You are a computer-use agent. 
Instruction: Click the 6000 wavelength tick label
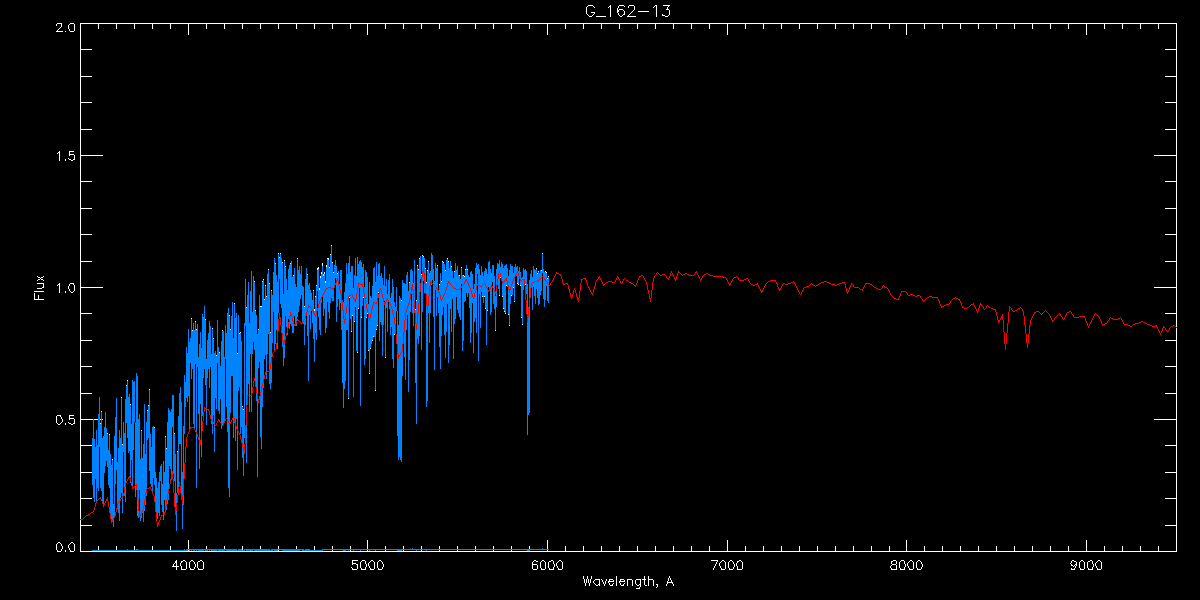tap(547, 565)
